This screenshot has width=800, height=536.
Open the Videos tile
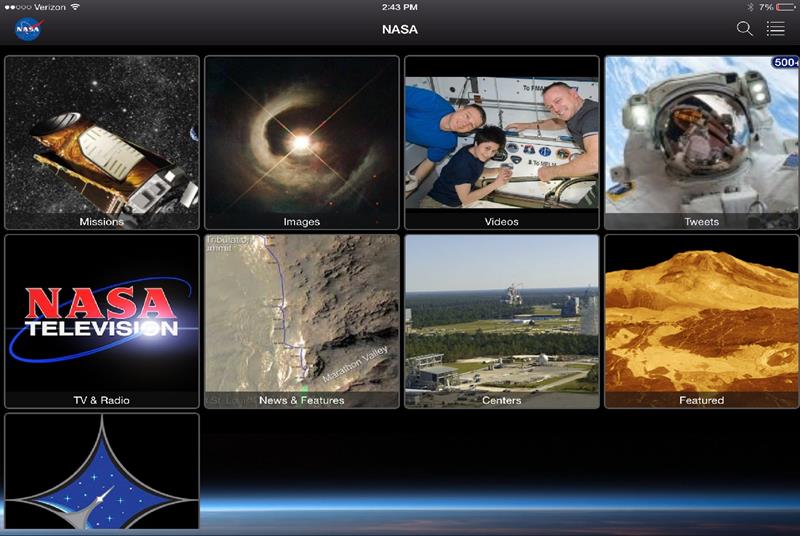(x=502, y=143)
